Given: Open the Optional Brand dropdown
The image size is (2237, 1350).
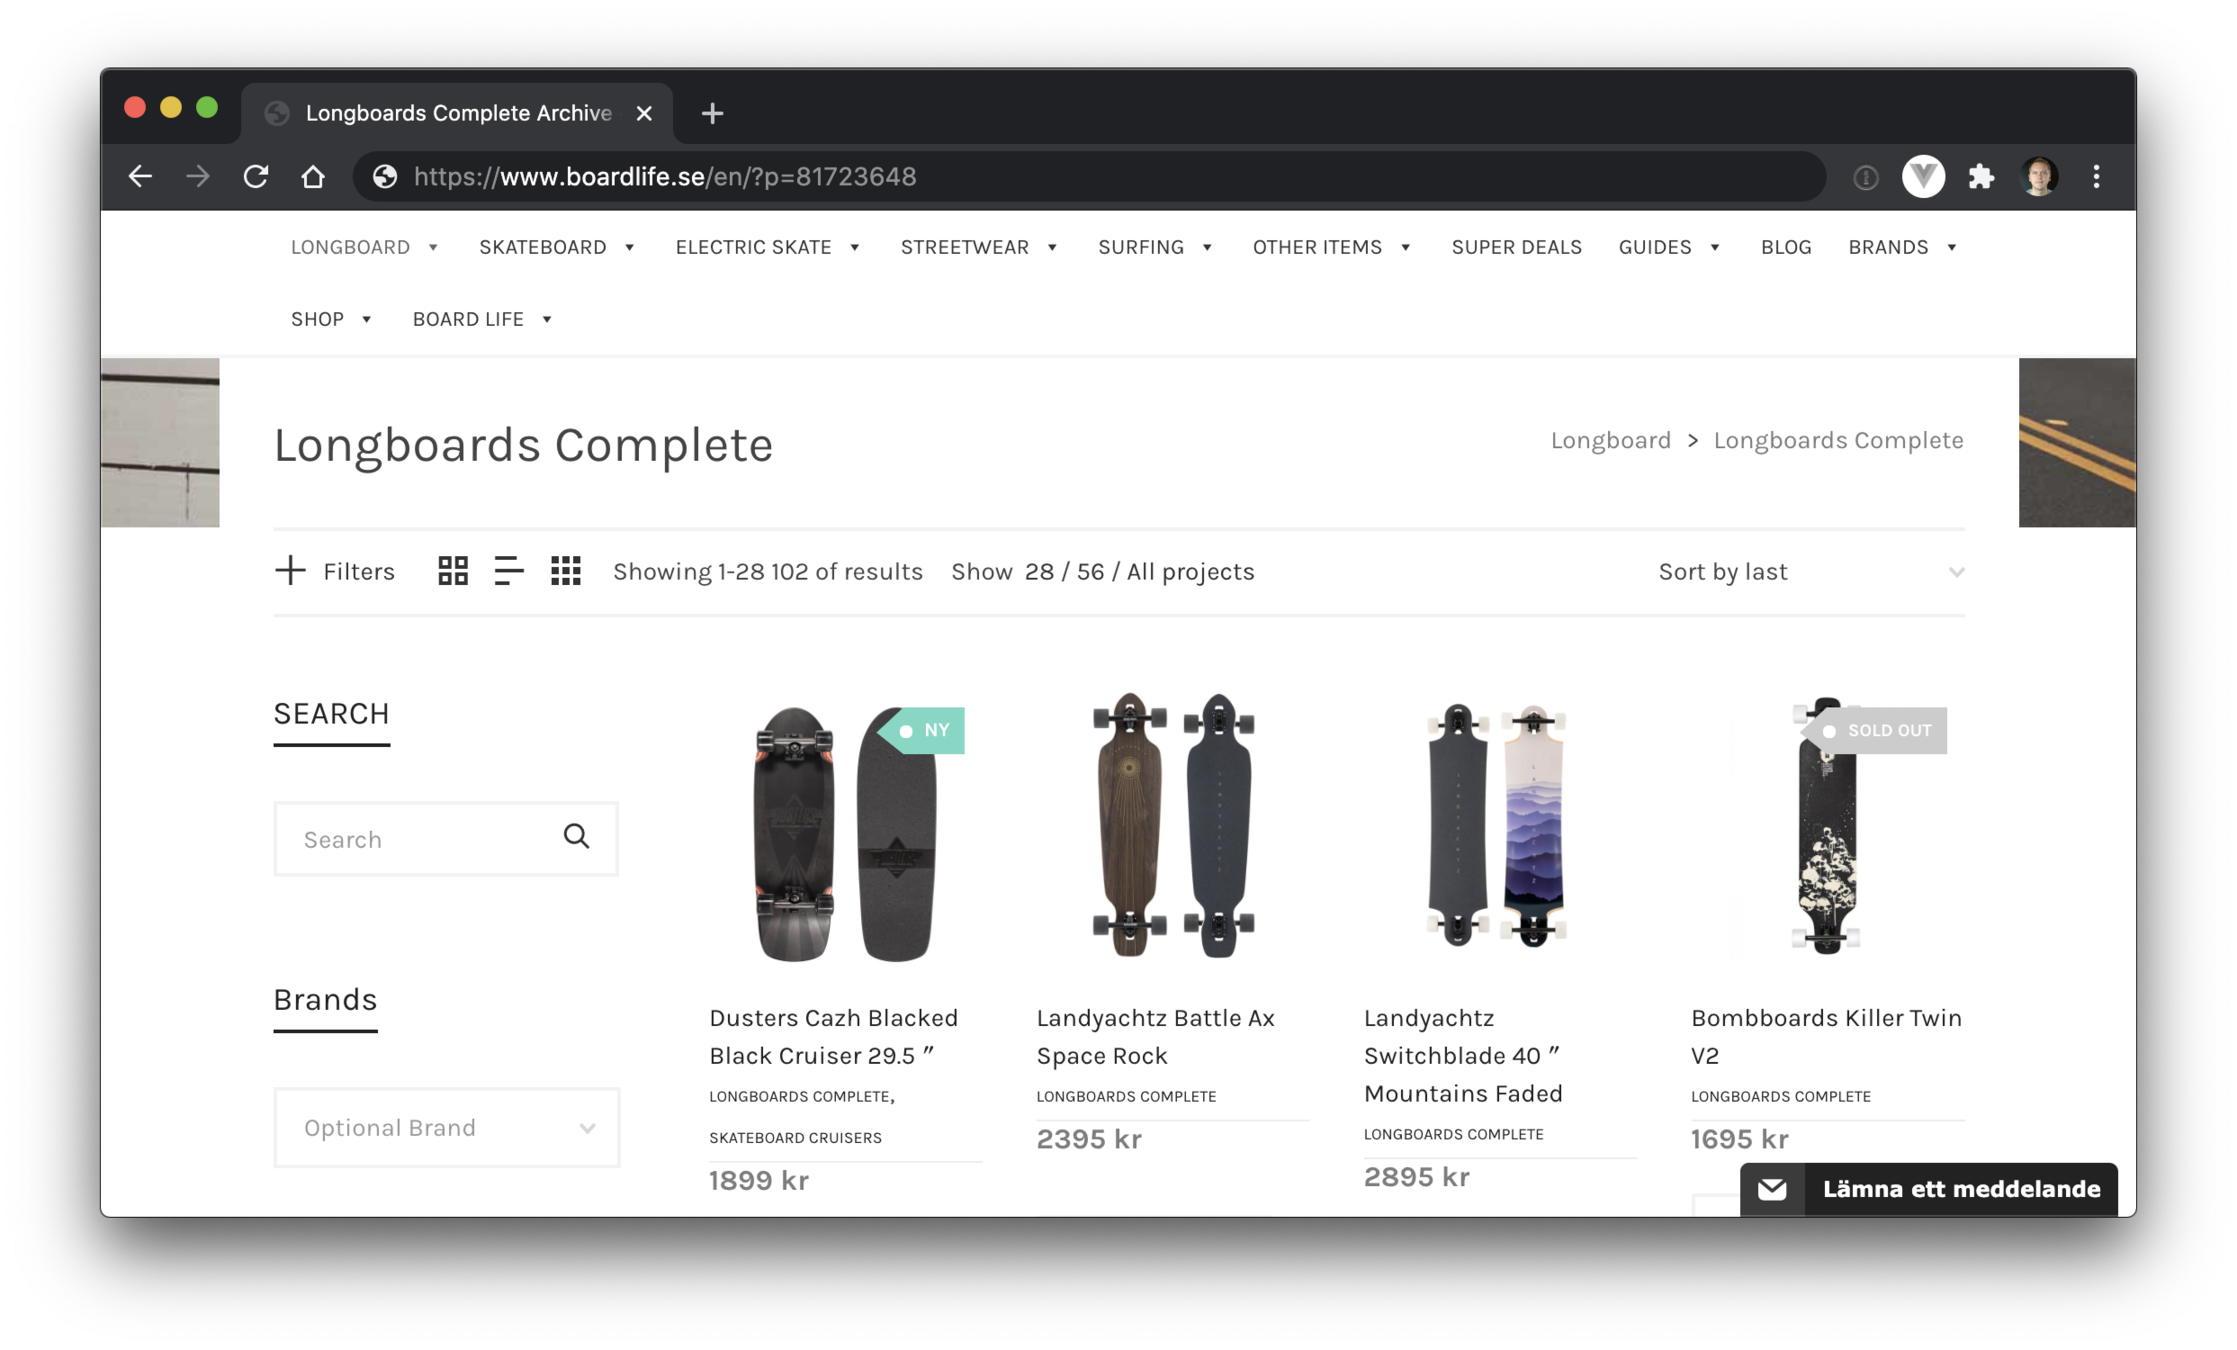Looking at the screenshot, I should (446, 1128).
